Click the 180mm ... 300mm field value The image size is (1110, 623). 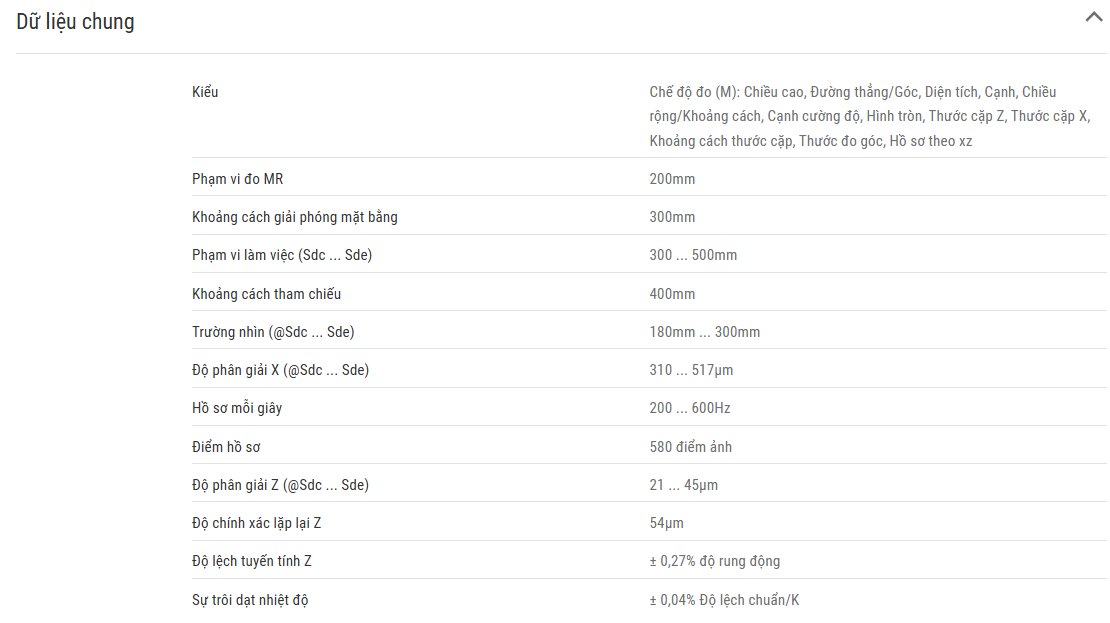704,332
